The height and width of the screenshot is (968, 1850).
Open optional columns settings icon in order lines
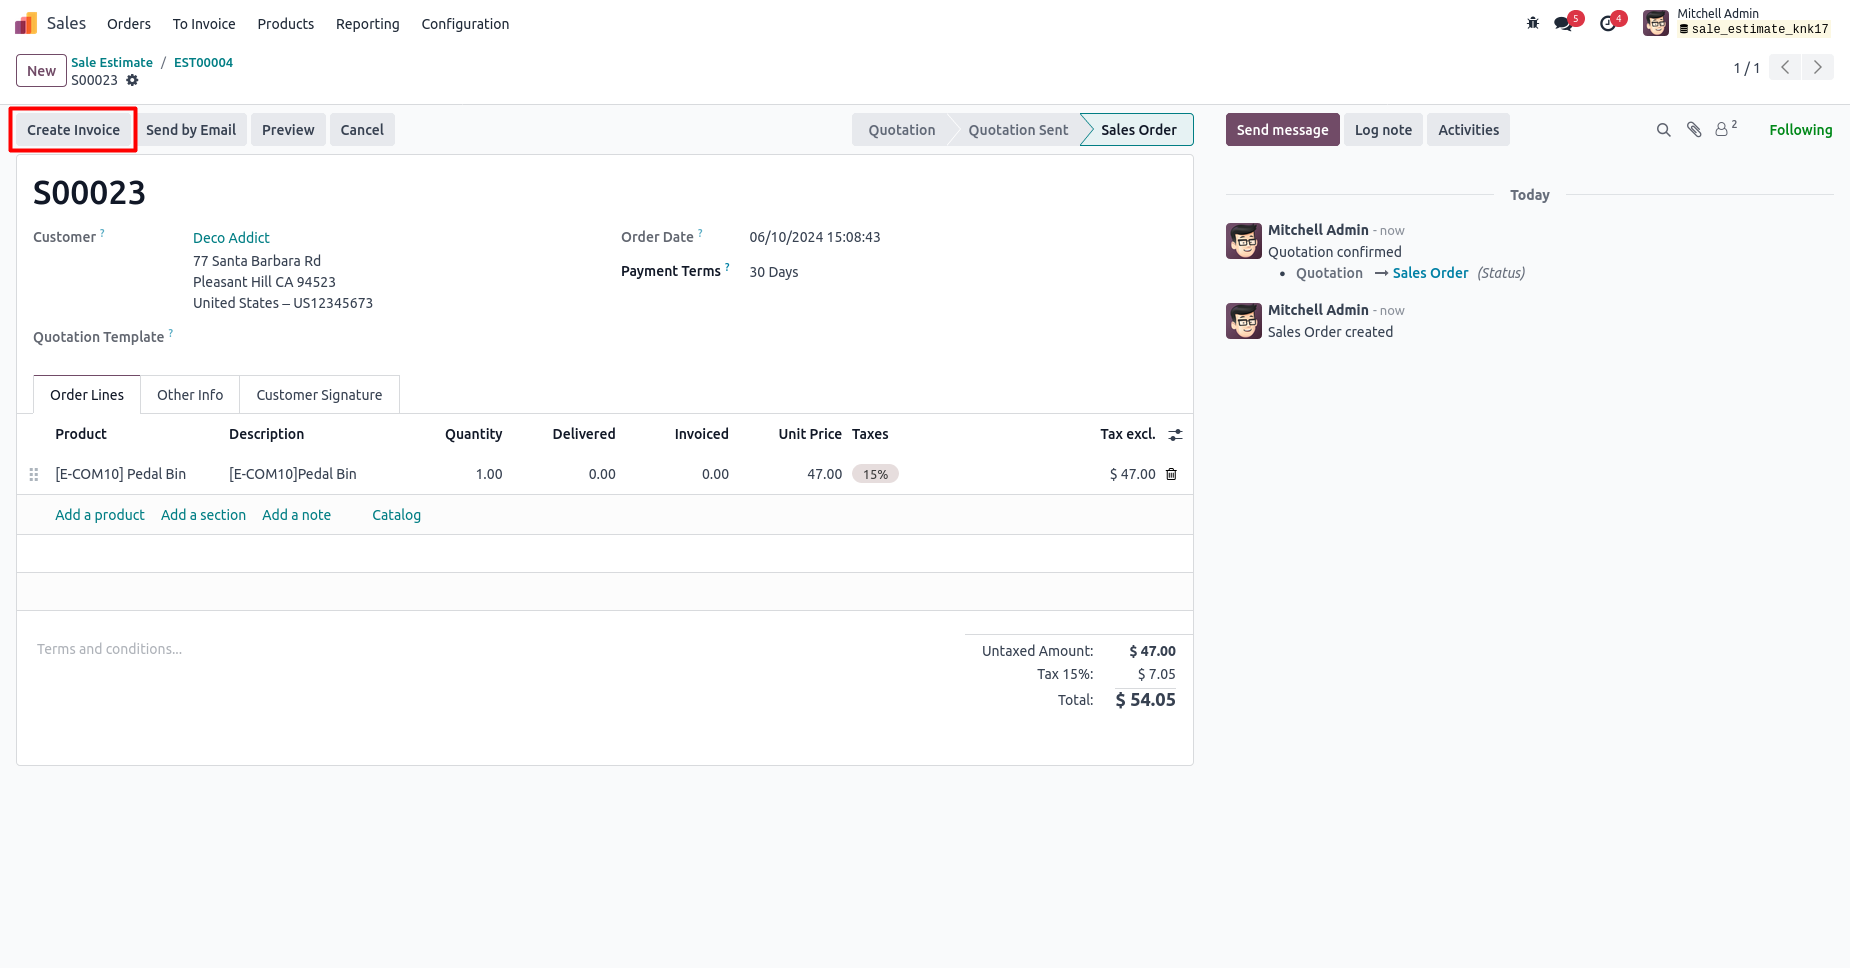[x=1175, y=435]
